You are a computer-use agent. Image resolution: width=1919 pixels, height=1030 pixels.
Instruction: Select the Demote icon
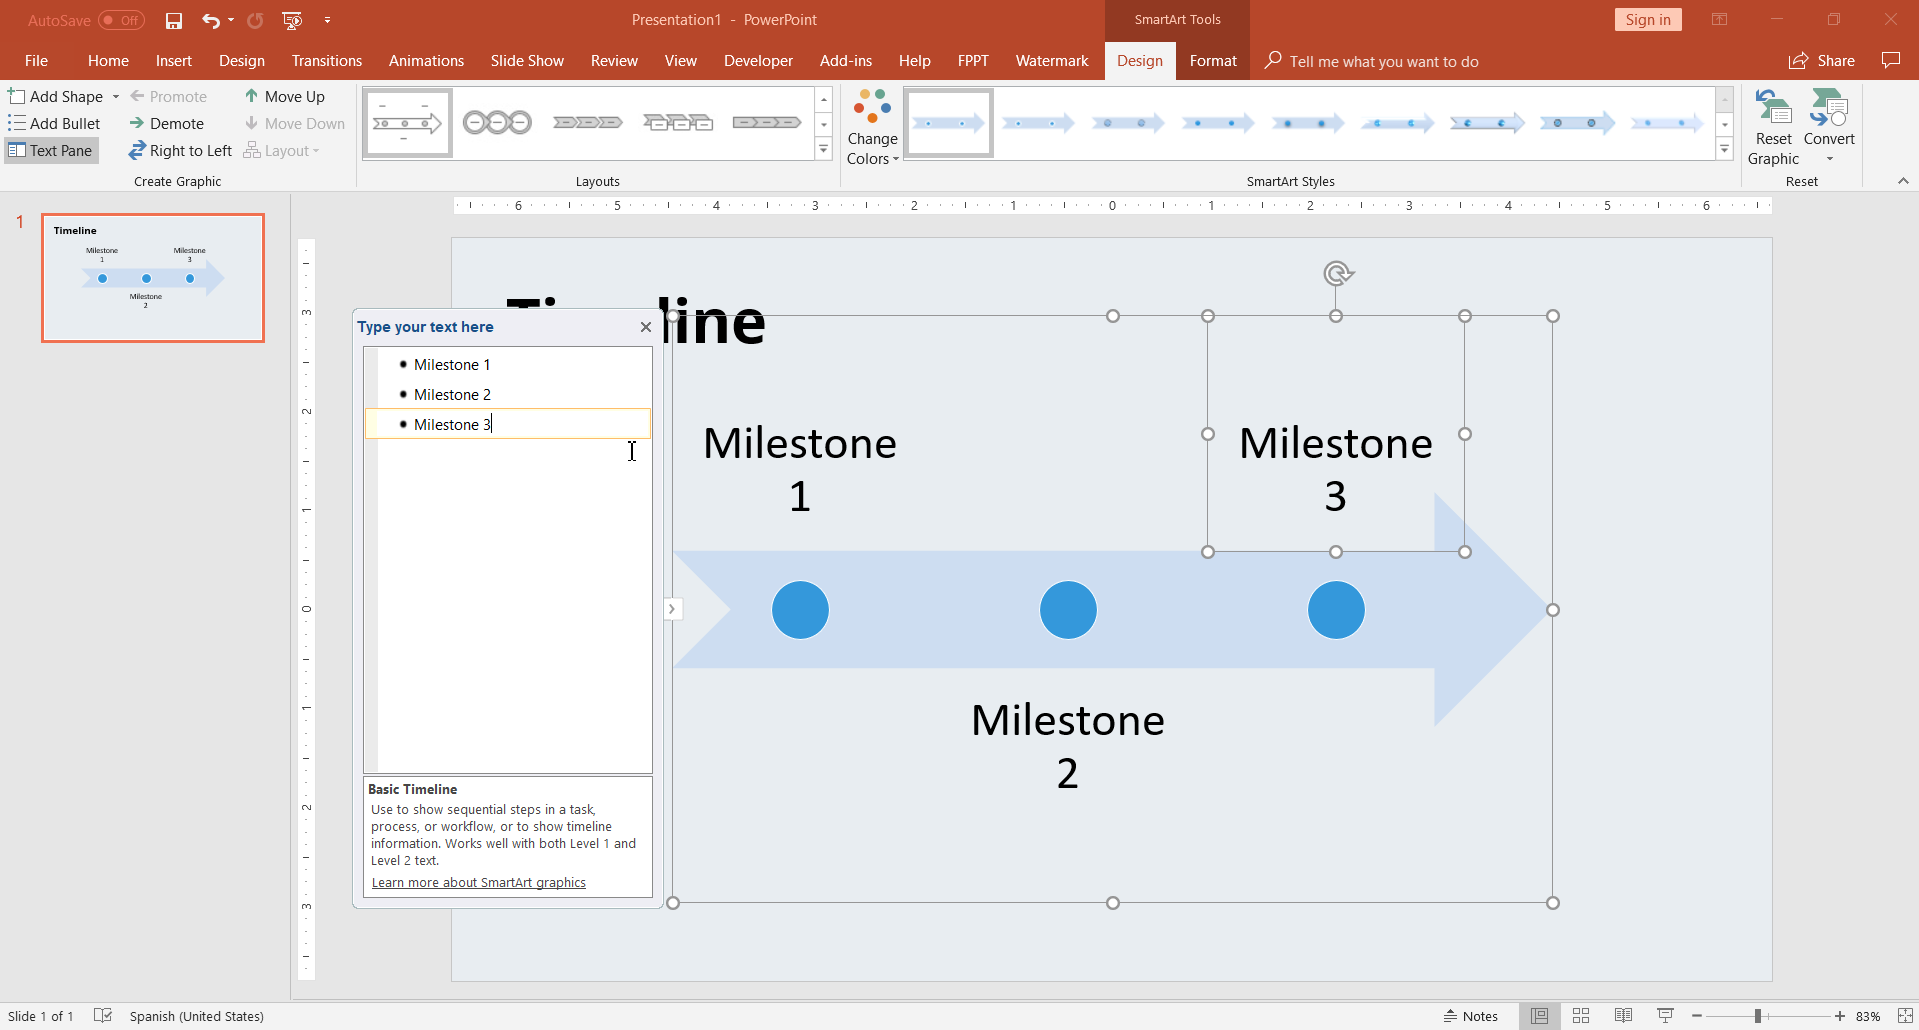click(x=166, y=123)
